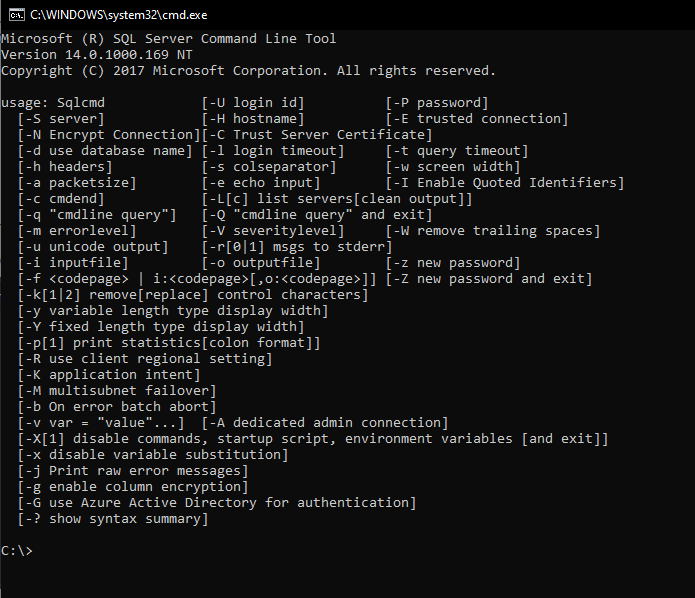Click the C:\> command prompt line
Image resolution: width=695 pixels, height=598 pixels.
pos(17,551)
